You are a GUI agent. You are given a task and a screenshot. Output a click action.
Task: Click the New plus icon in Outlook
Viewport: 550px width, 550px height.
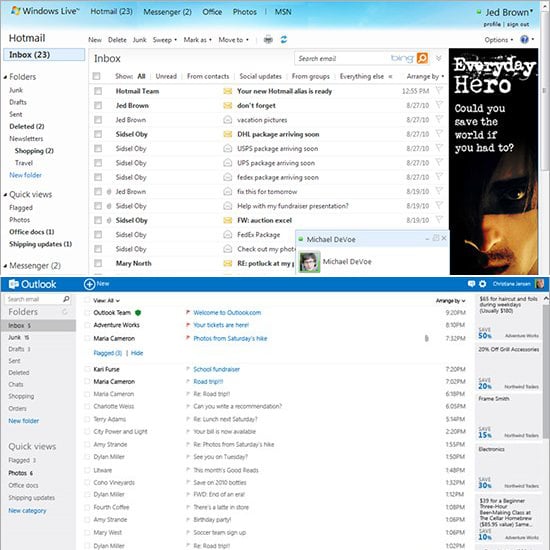click(89, 284)
